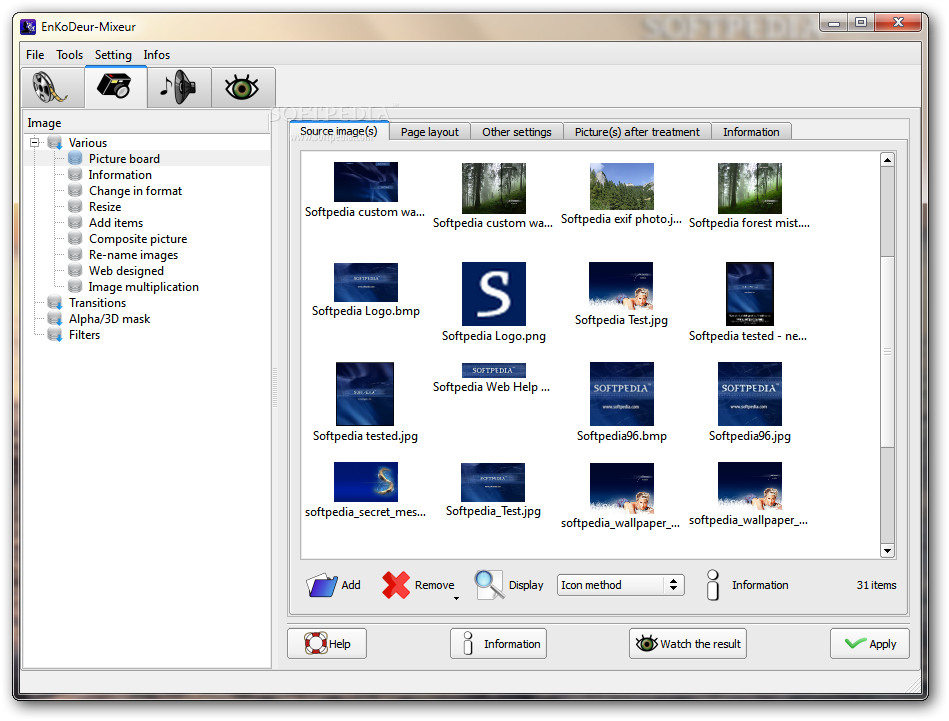Select Change in format tree item

pyautogui.click(x=135, y=191)
